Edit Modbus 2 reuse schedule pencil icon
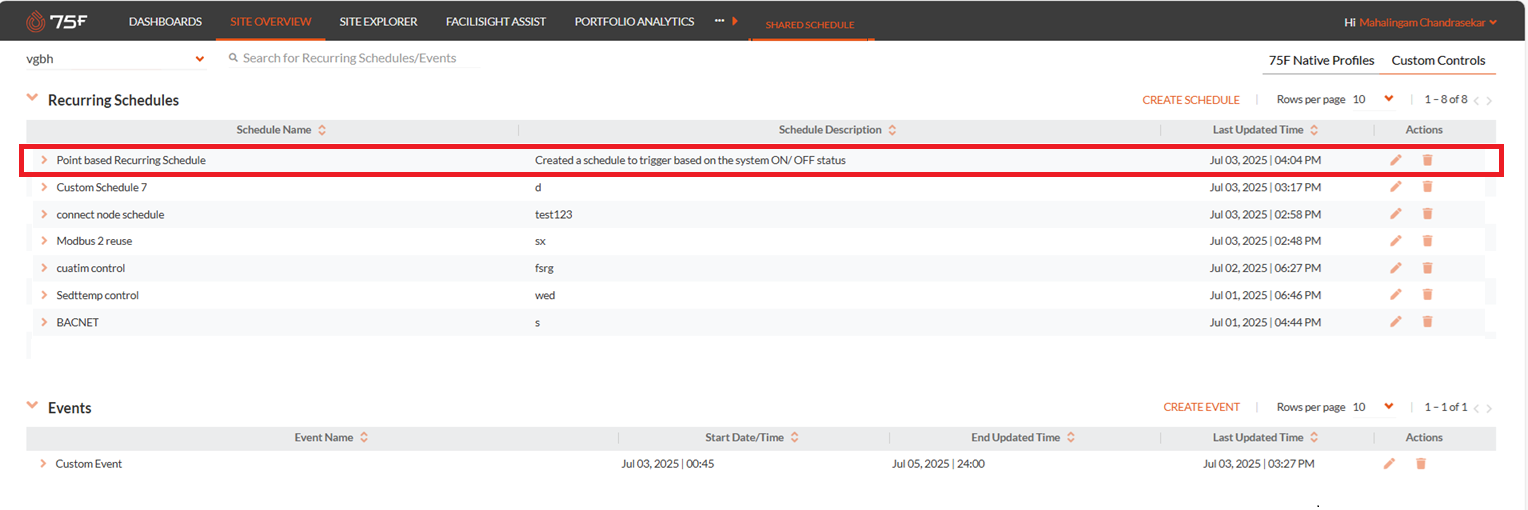Image resolution: width=1528 pixels, height=510 pixels. point(1396,241)
